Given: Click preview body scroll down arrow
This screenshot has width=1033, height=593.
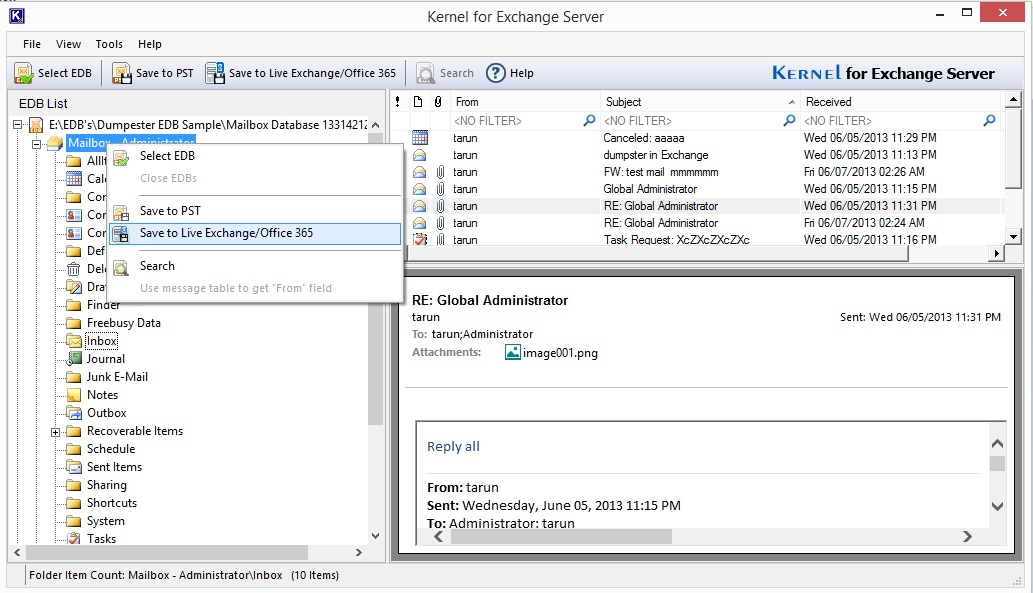Looking at the screenshot, I should [x=997, y=506].
